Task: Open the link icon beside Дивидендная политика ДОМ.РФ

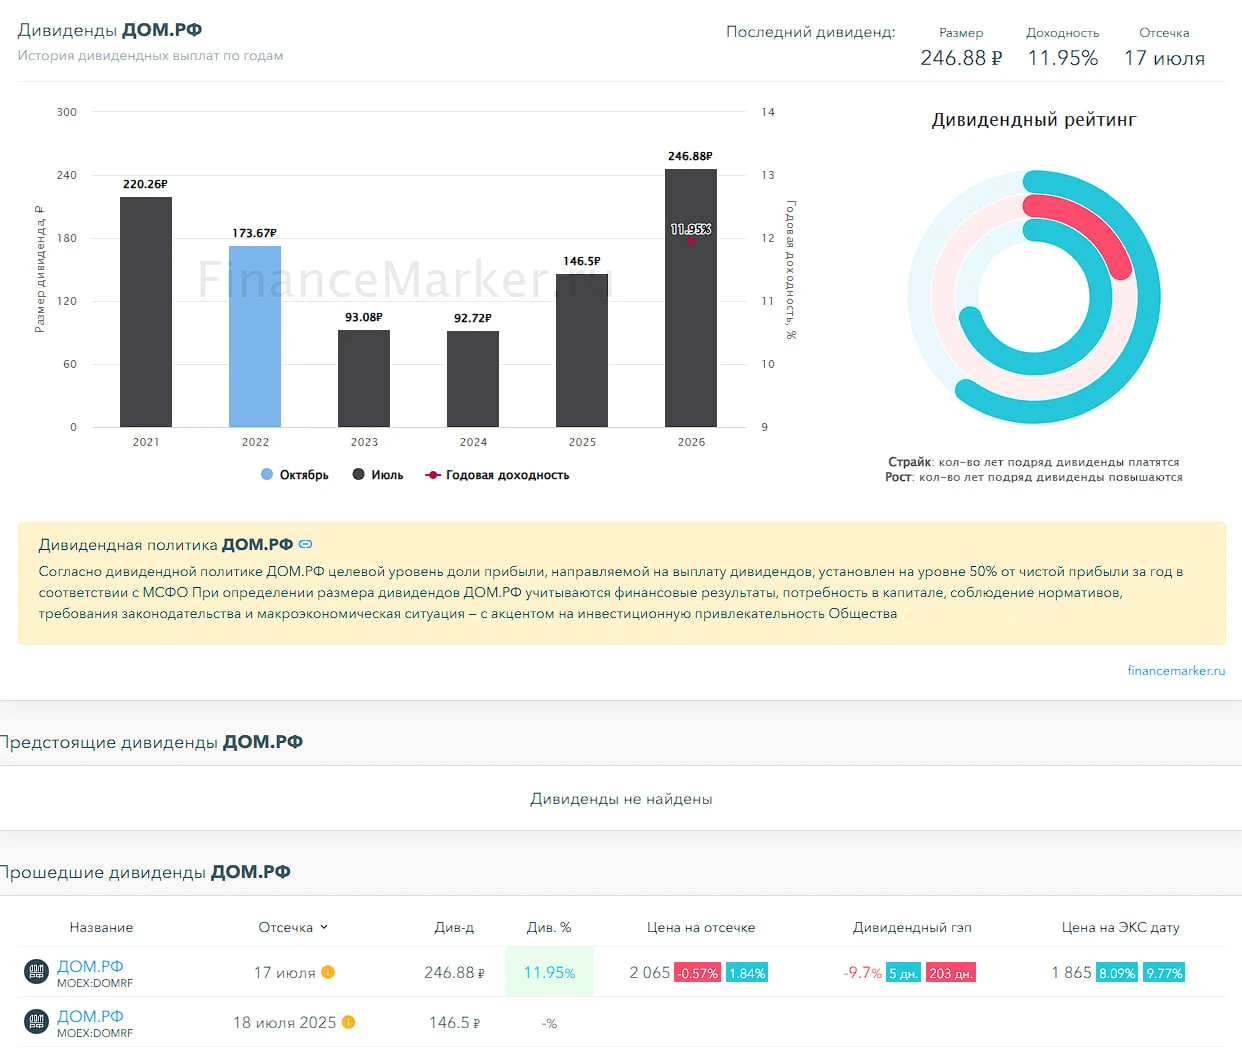Action: click(x=306, y=544)
